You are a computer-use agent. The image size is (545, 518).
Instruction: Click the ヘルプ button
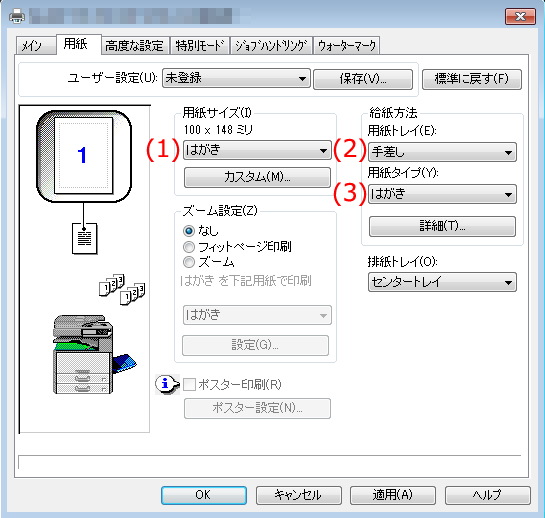click(488, 495)
